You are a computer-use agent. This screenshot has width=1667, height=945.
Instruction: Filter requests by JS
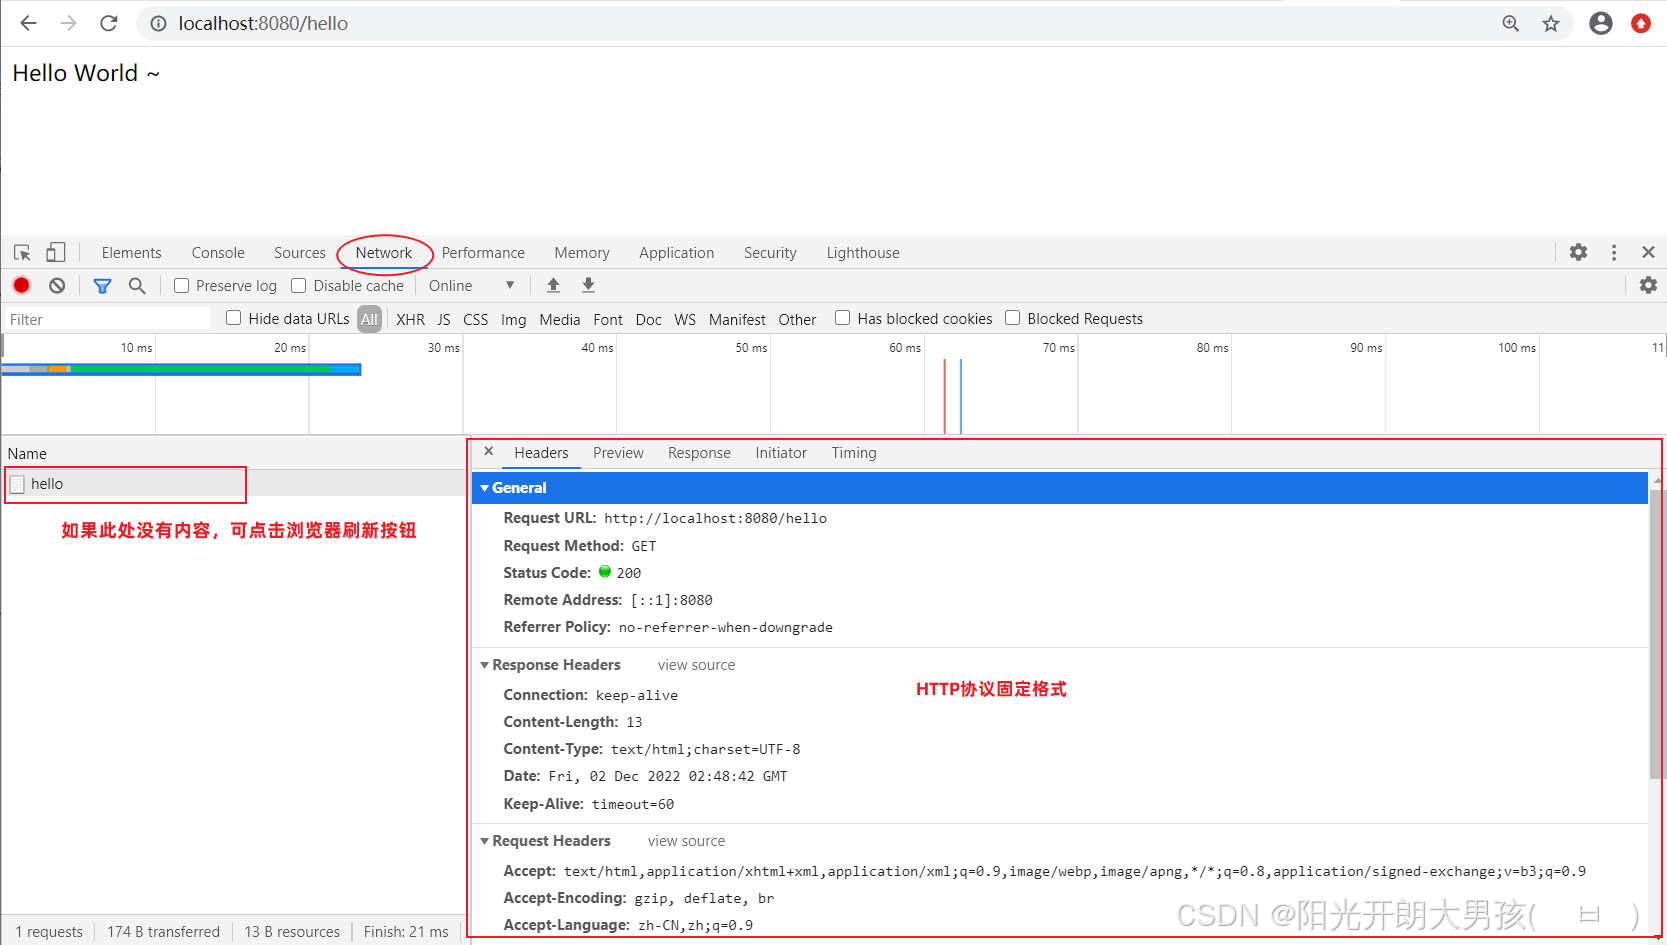pyautogui.click(x=444, y=319)
